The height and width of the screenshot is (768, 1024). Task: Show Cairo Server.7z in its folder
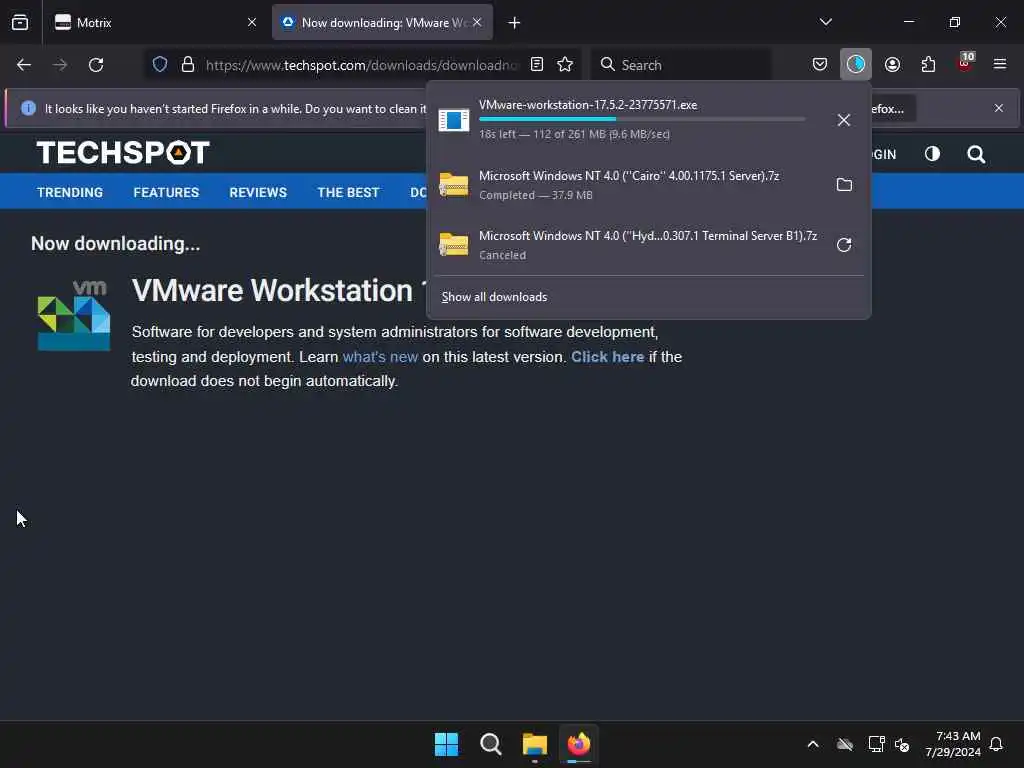pos(844,185)
